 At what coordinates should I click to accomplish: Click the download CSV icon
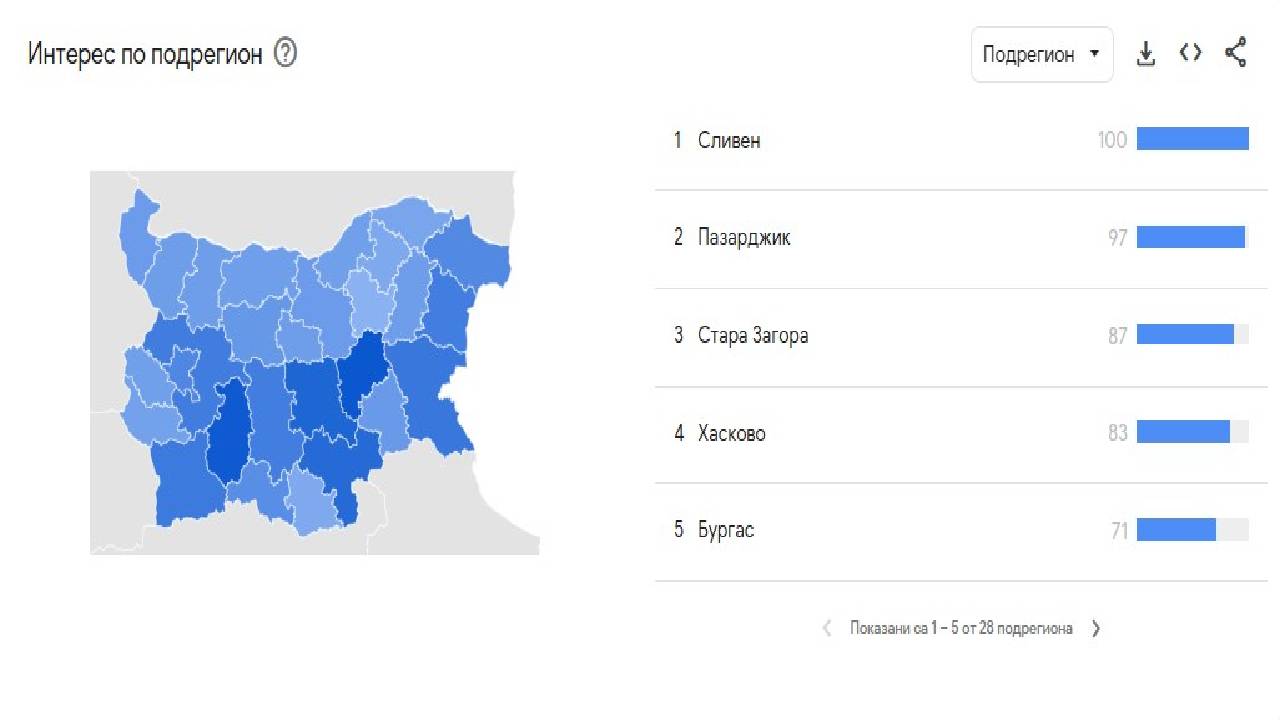1145,54
